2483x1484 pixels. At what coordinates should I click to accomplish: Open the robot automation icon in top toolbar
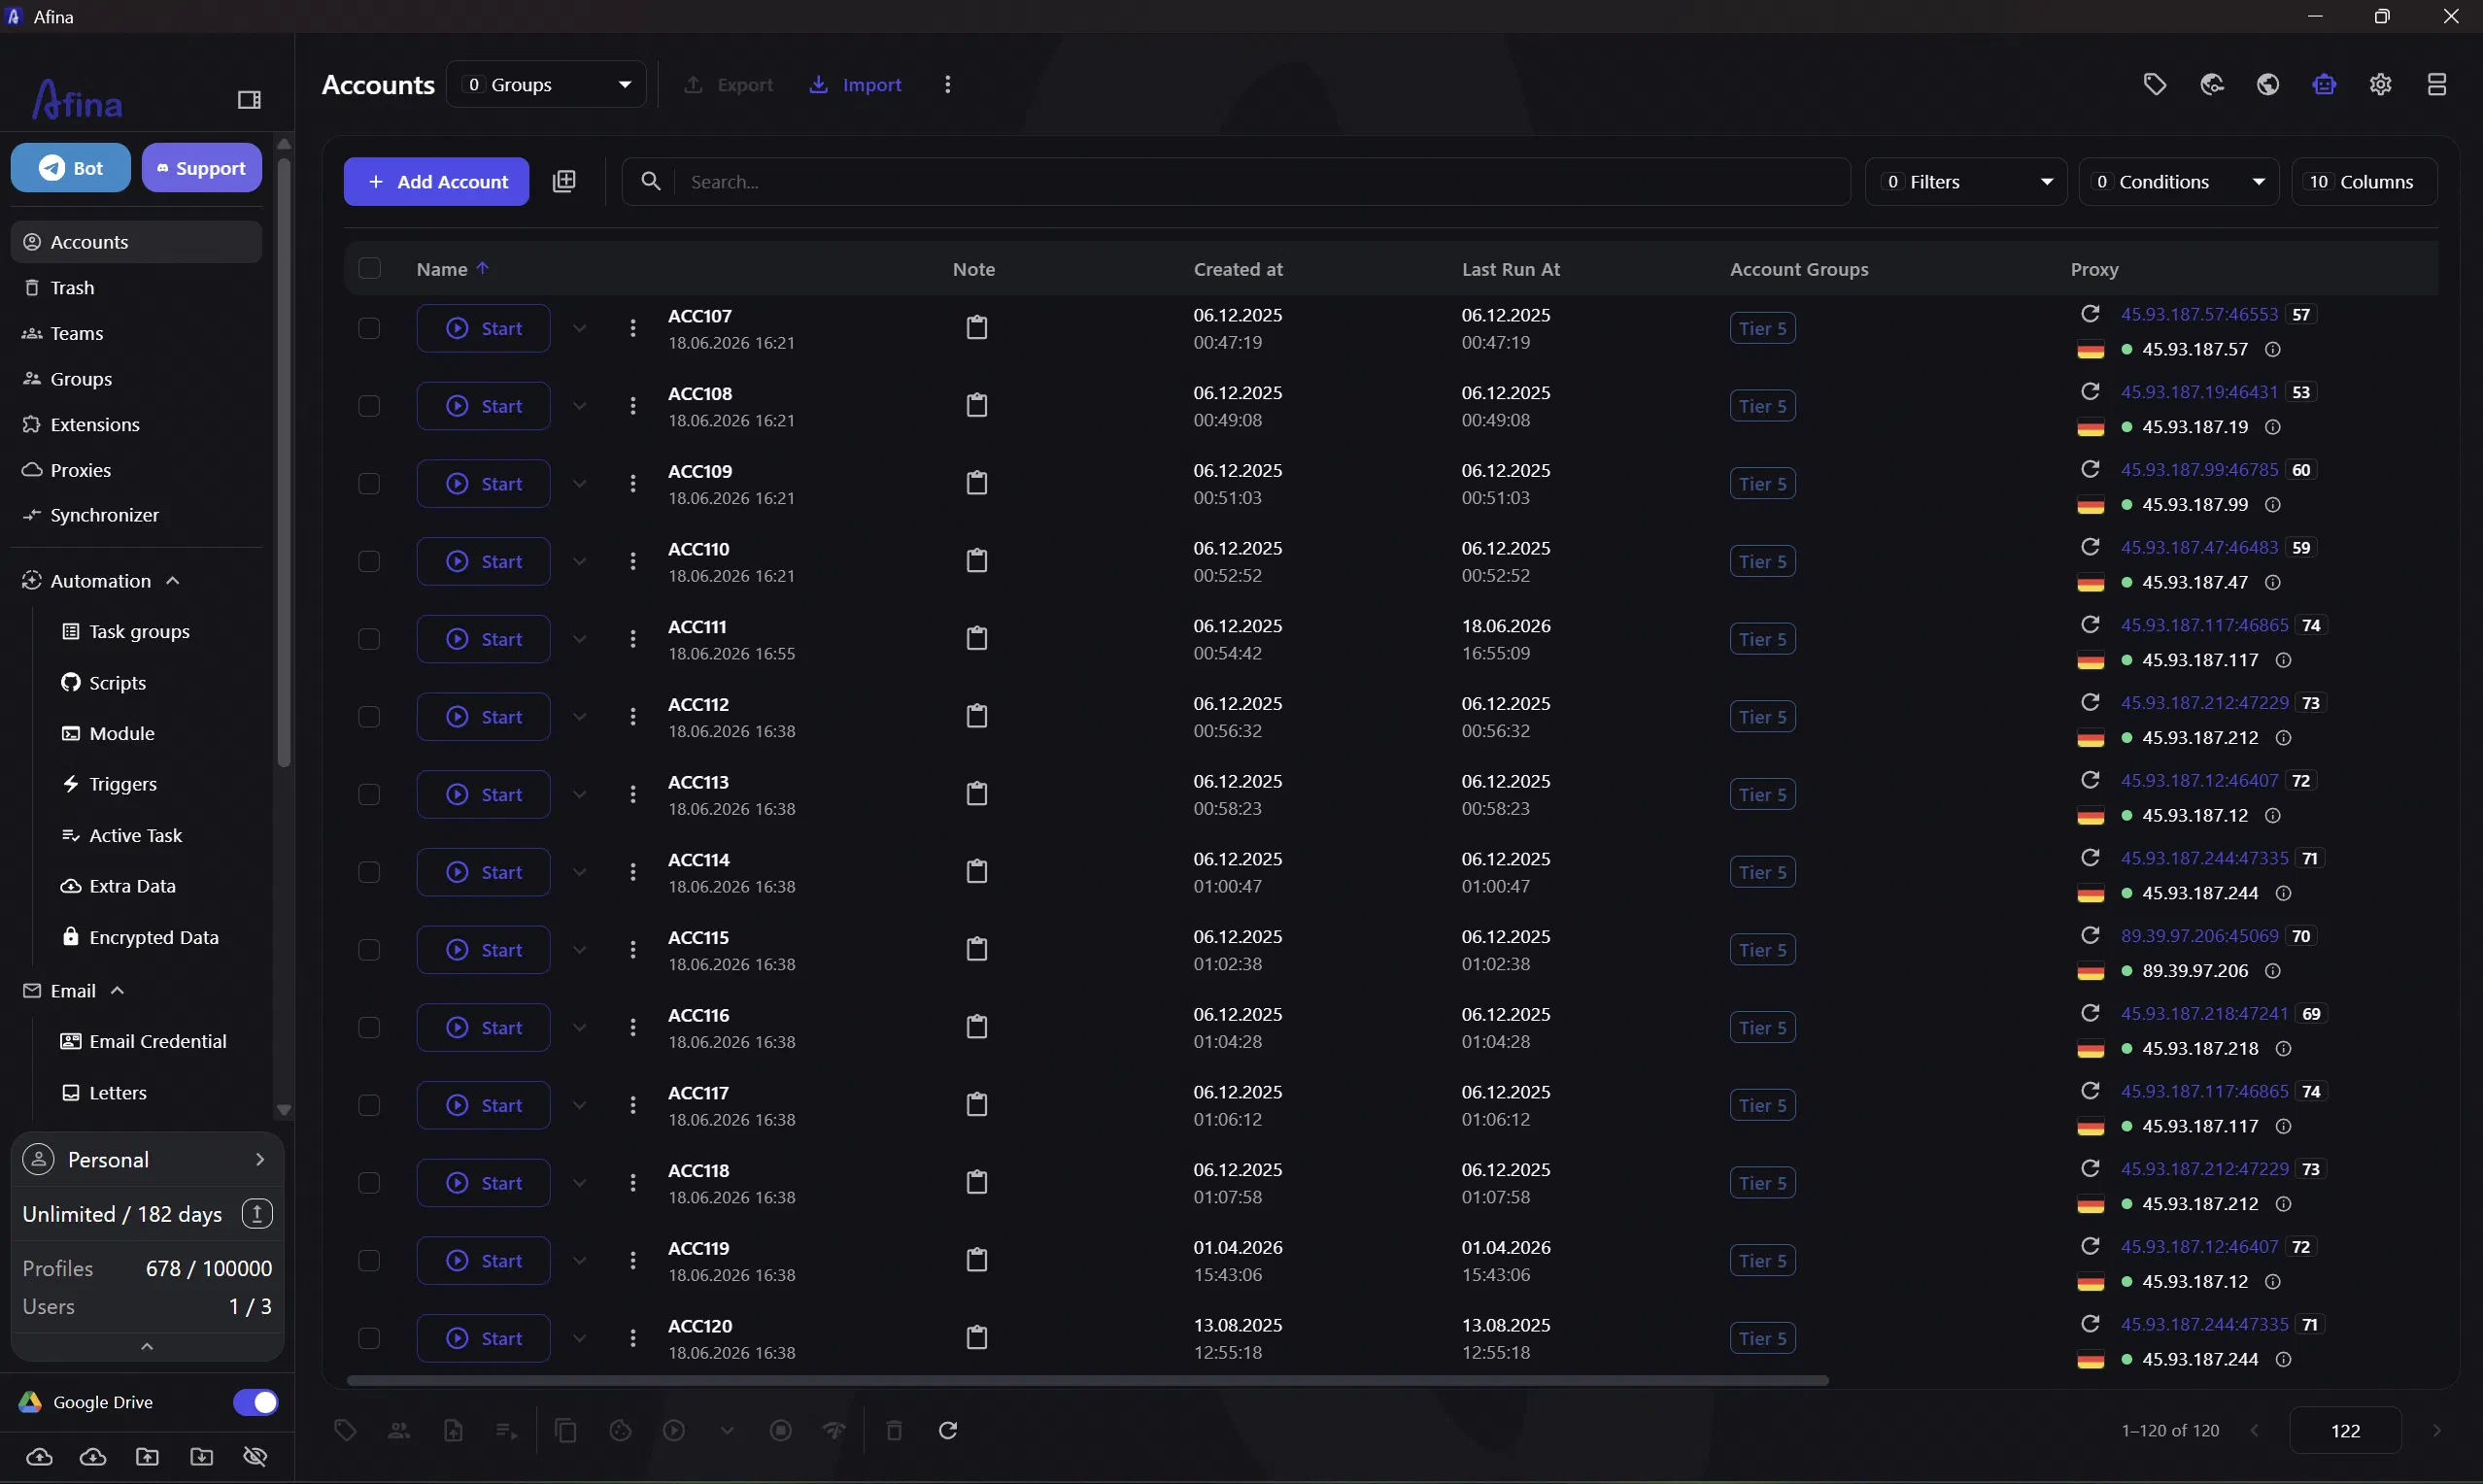click(x=2324, y=85)
